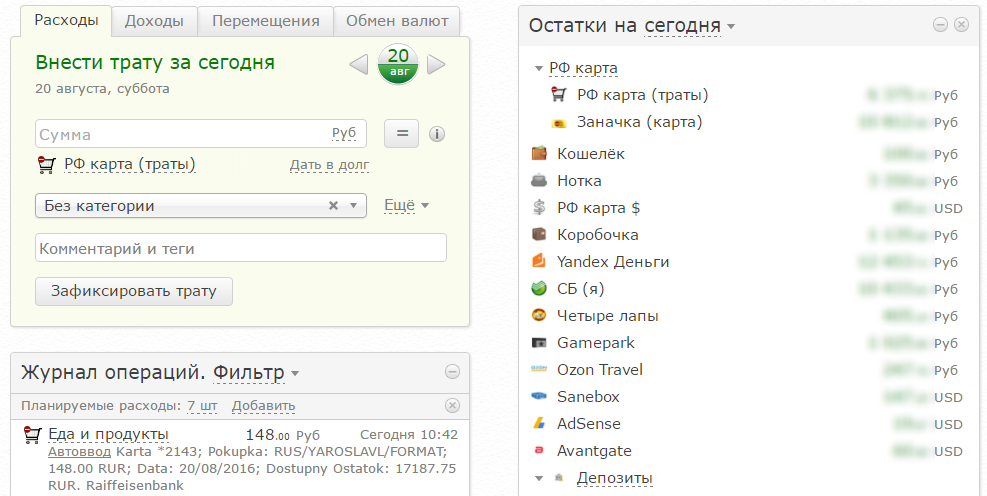Image resolution: width=987 pixels, height=496 pixels.
Task: Select the СБ (я) account
Action: [580, 289]
